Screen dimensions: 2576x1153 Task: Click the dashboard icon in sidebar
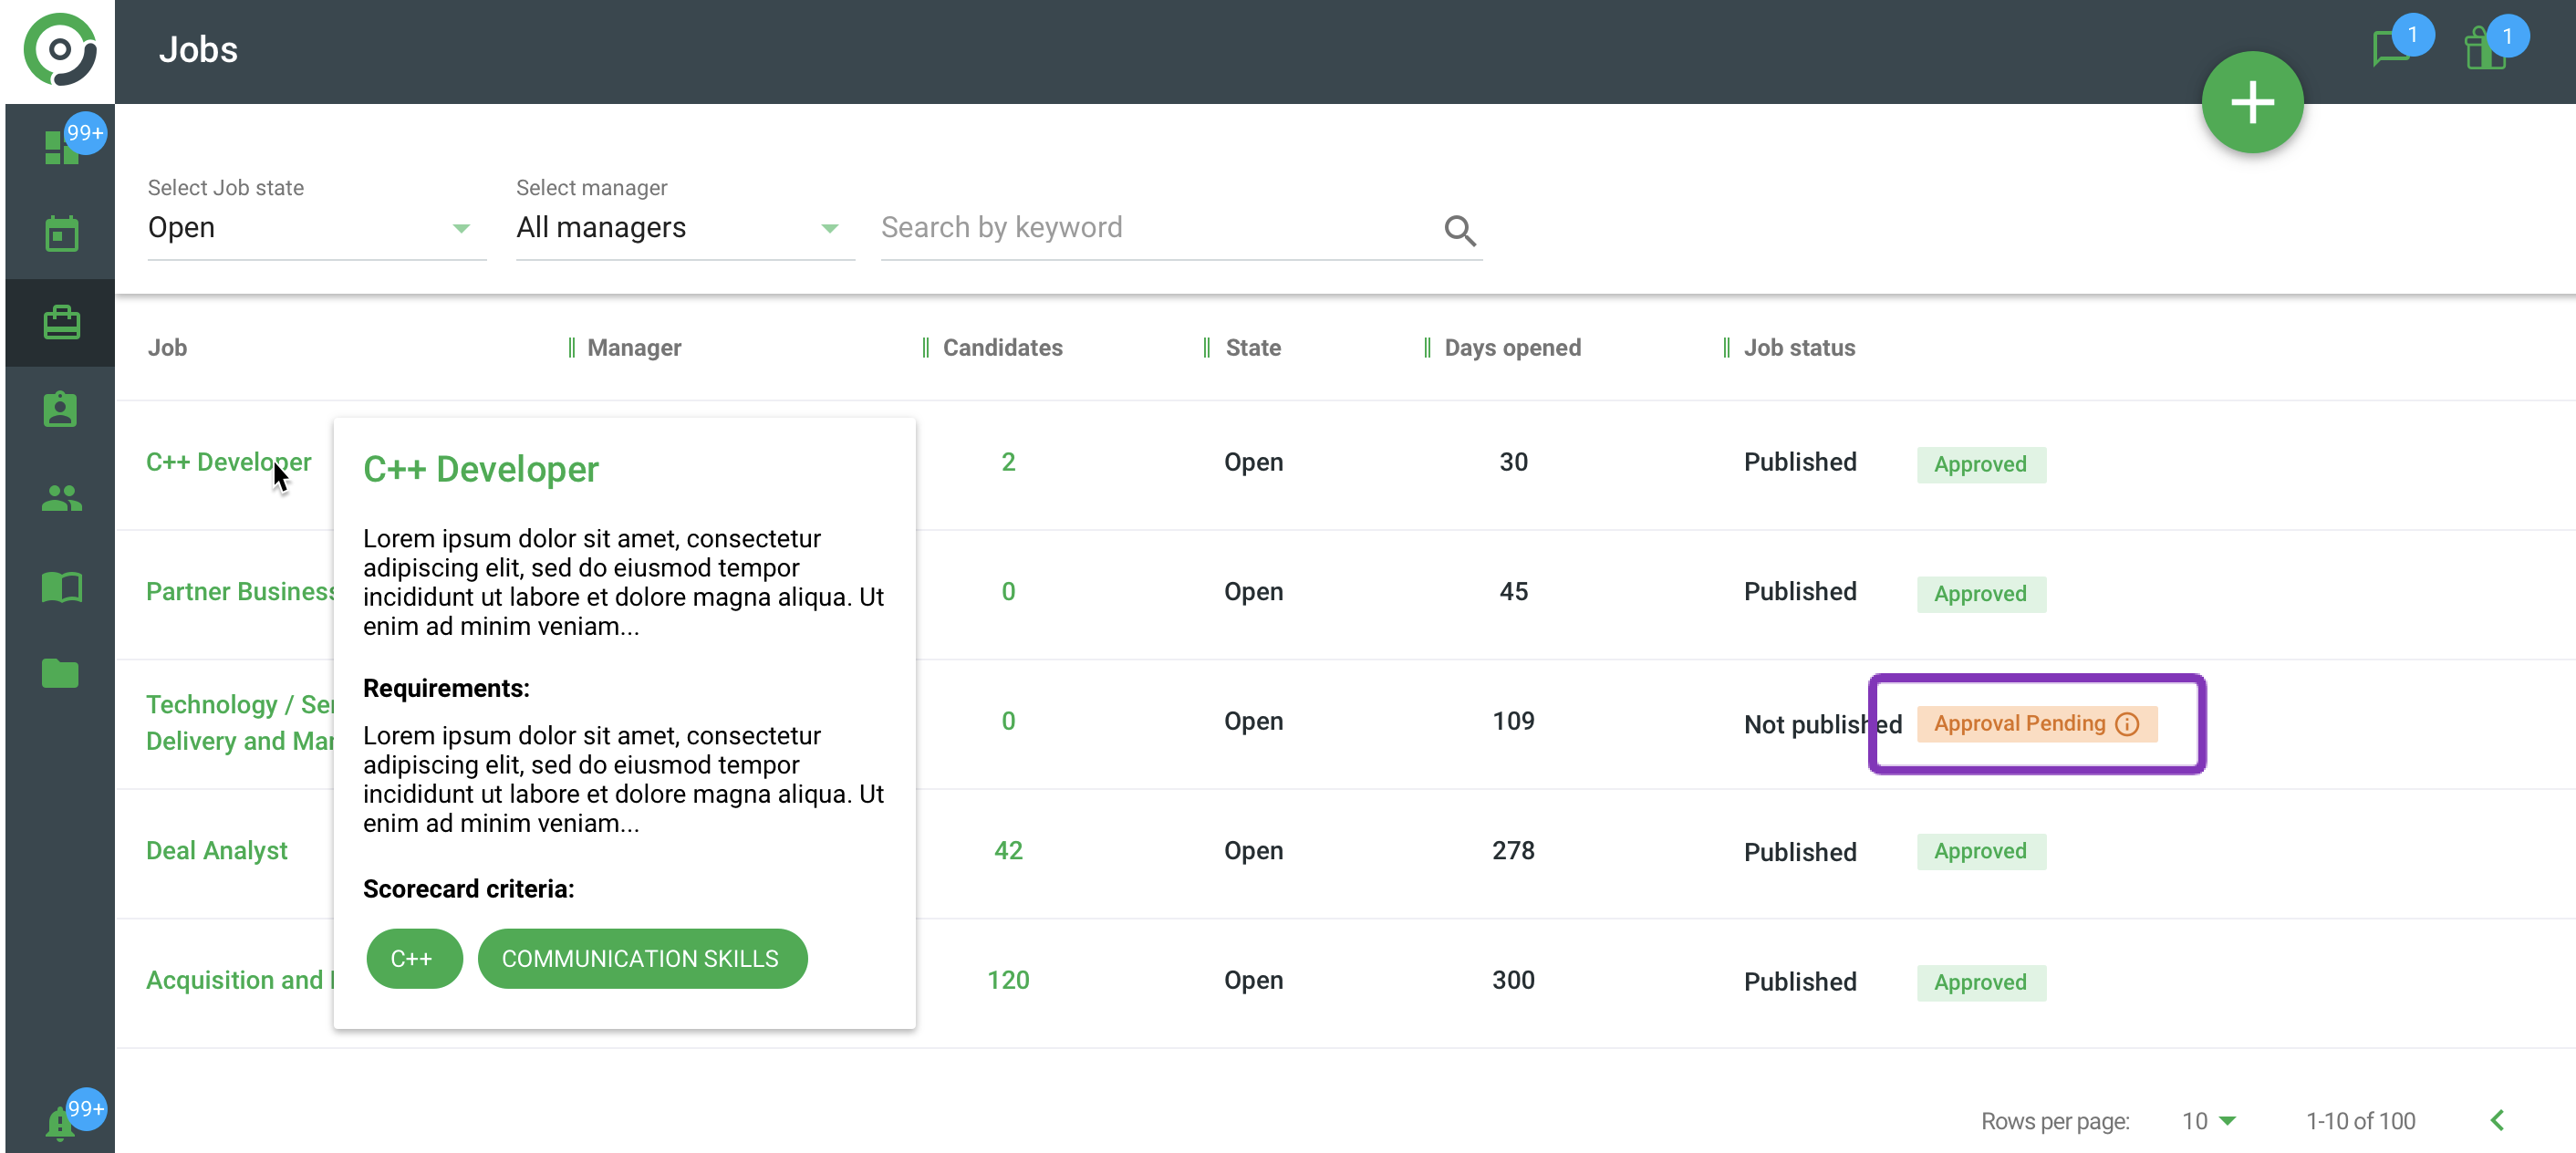click(60, 148)
